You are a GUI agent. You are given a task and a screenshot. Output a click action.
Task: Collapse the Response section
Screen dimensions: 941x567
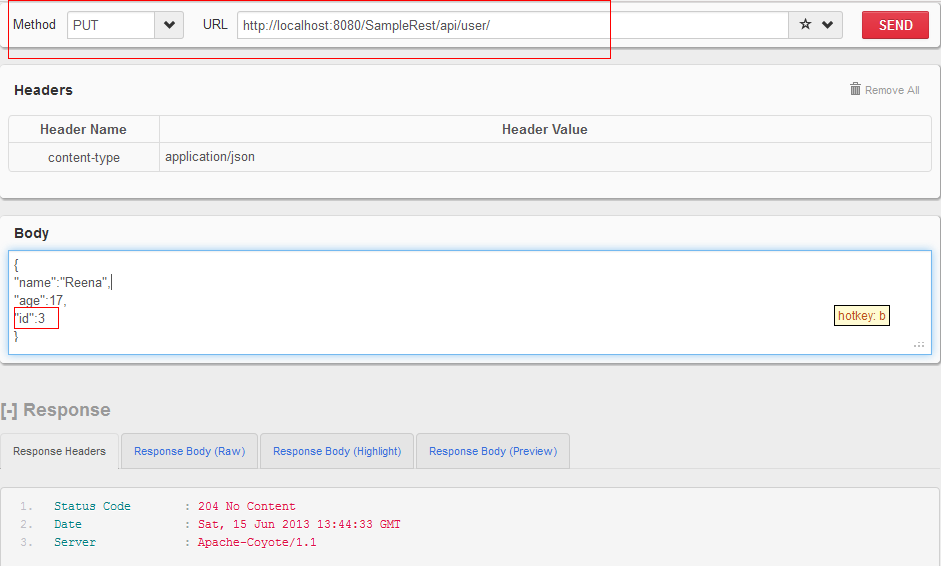[x=9, y=410]
